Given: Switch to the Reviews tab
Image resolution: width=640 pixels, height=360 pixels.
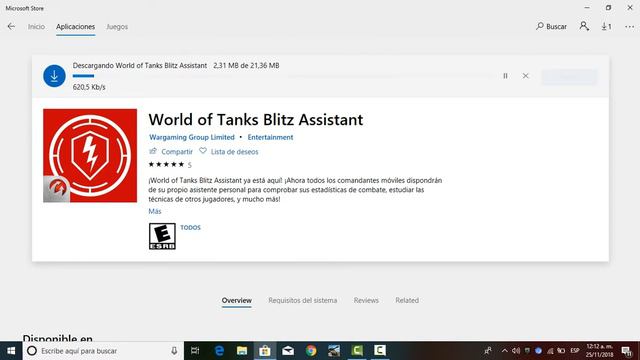Looking at the screenshot, I should pos(366,300).
